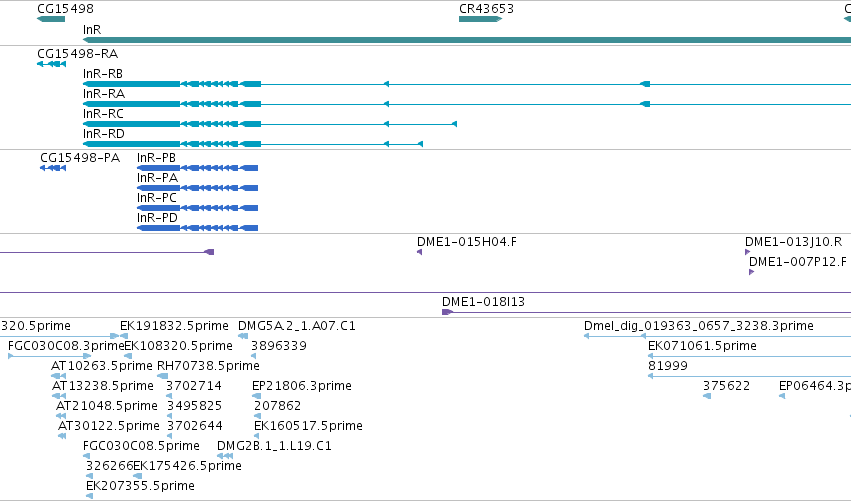
Task: Click the CR43653 gene arrow
Action: [480, 19]
